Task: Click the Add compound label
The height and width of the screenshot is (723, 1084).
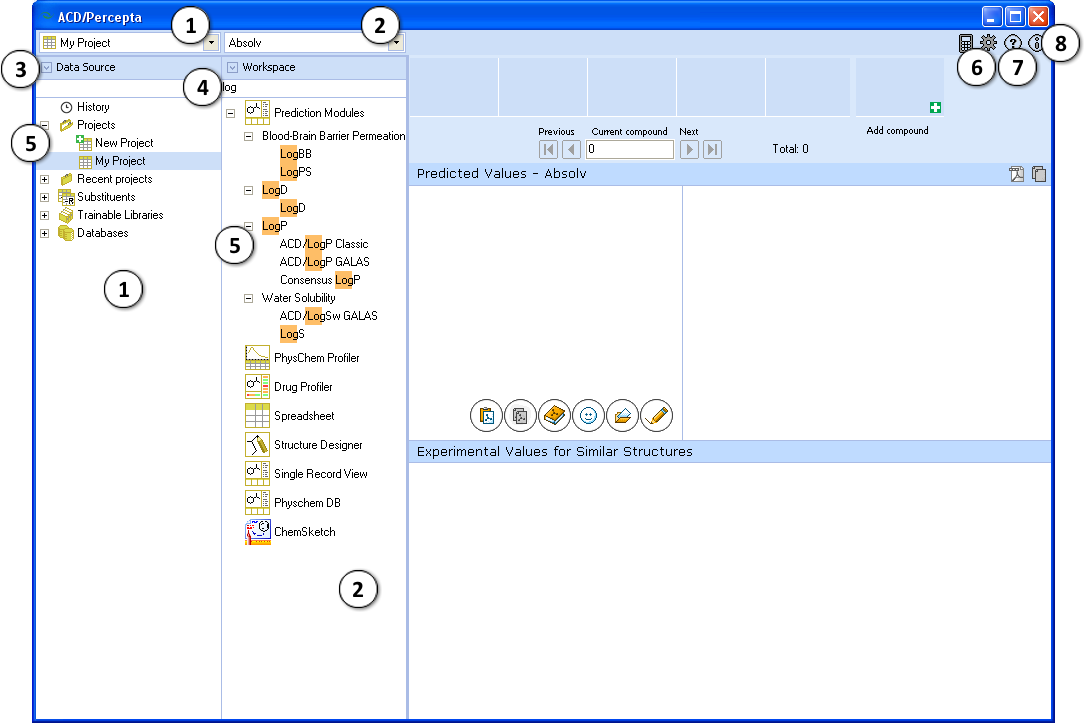Action: click(x=897, y=131)
